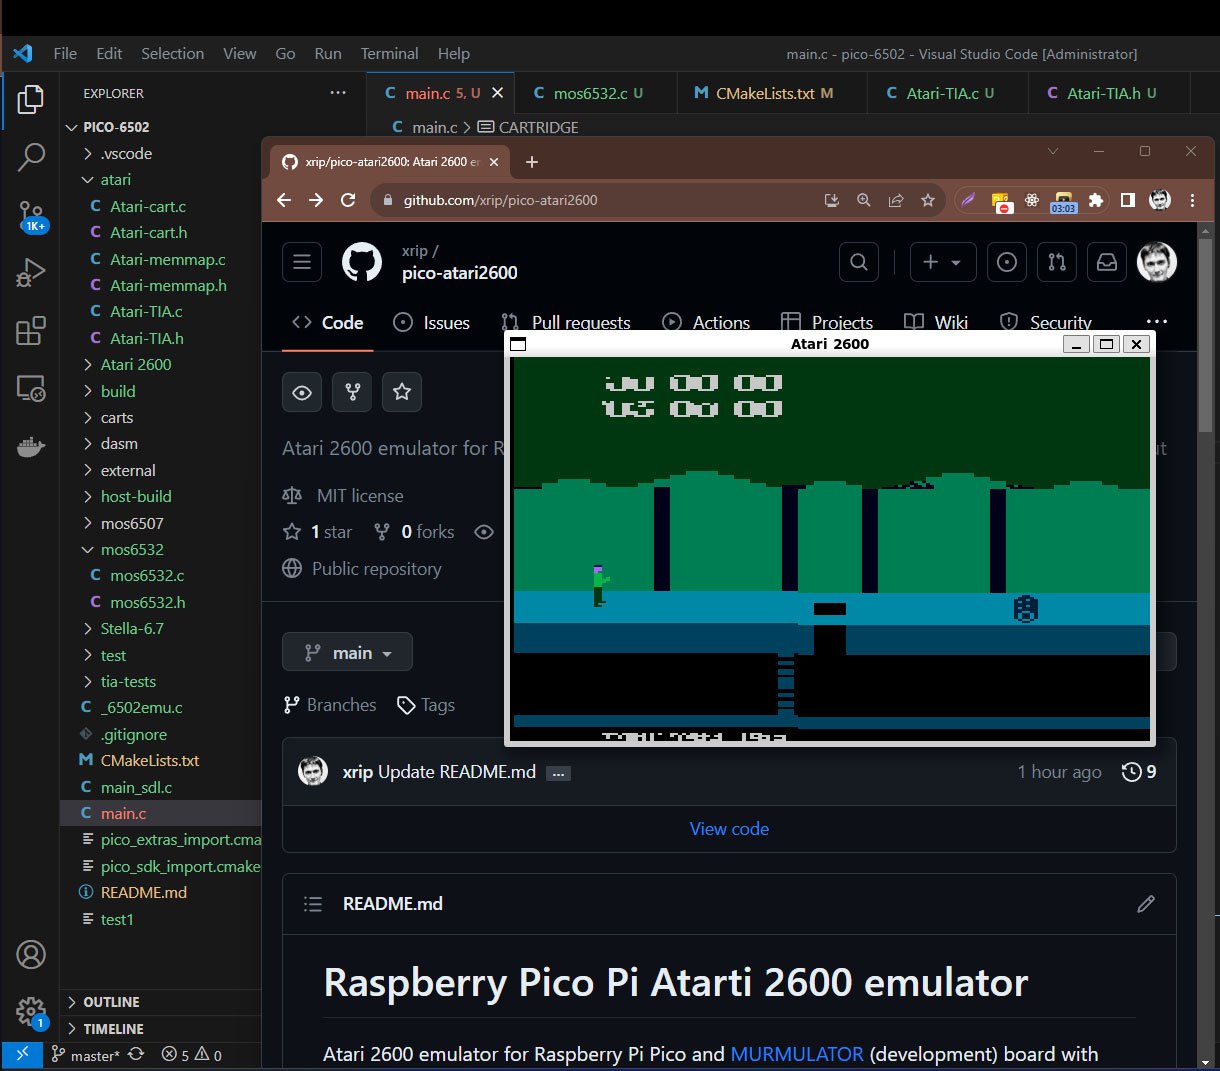Image resolution: width=1220 pixels, height=1071 pixels.
Task: Open GitHub issues circle icon in header
Action: tap(1007, 262)
